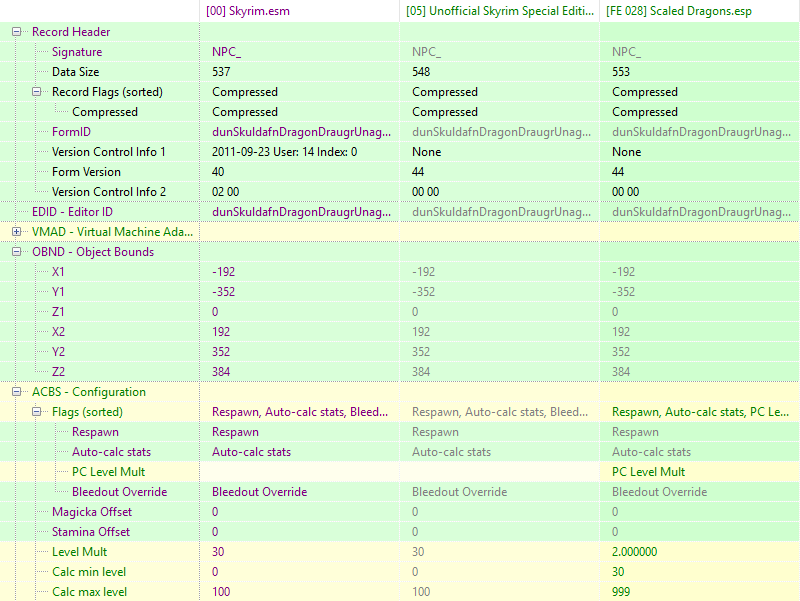The width and height of the screenshot is (800, 601).
Task: Select the Form Version value 40
Action: point(219,172)
